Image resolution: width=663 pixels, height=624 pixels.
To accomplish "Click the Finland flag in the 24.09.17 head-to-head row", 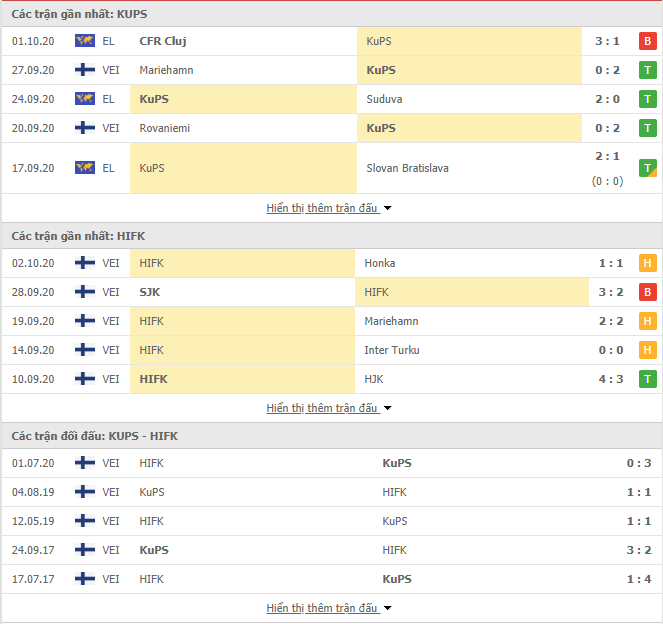I will 85,550.
